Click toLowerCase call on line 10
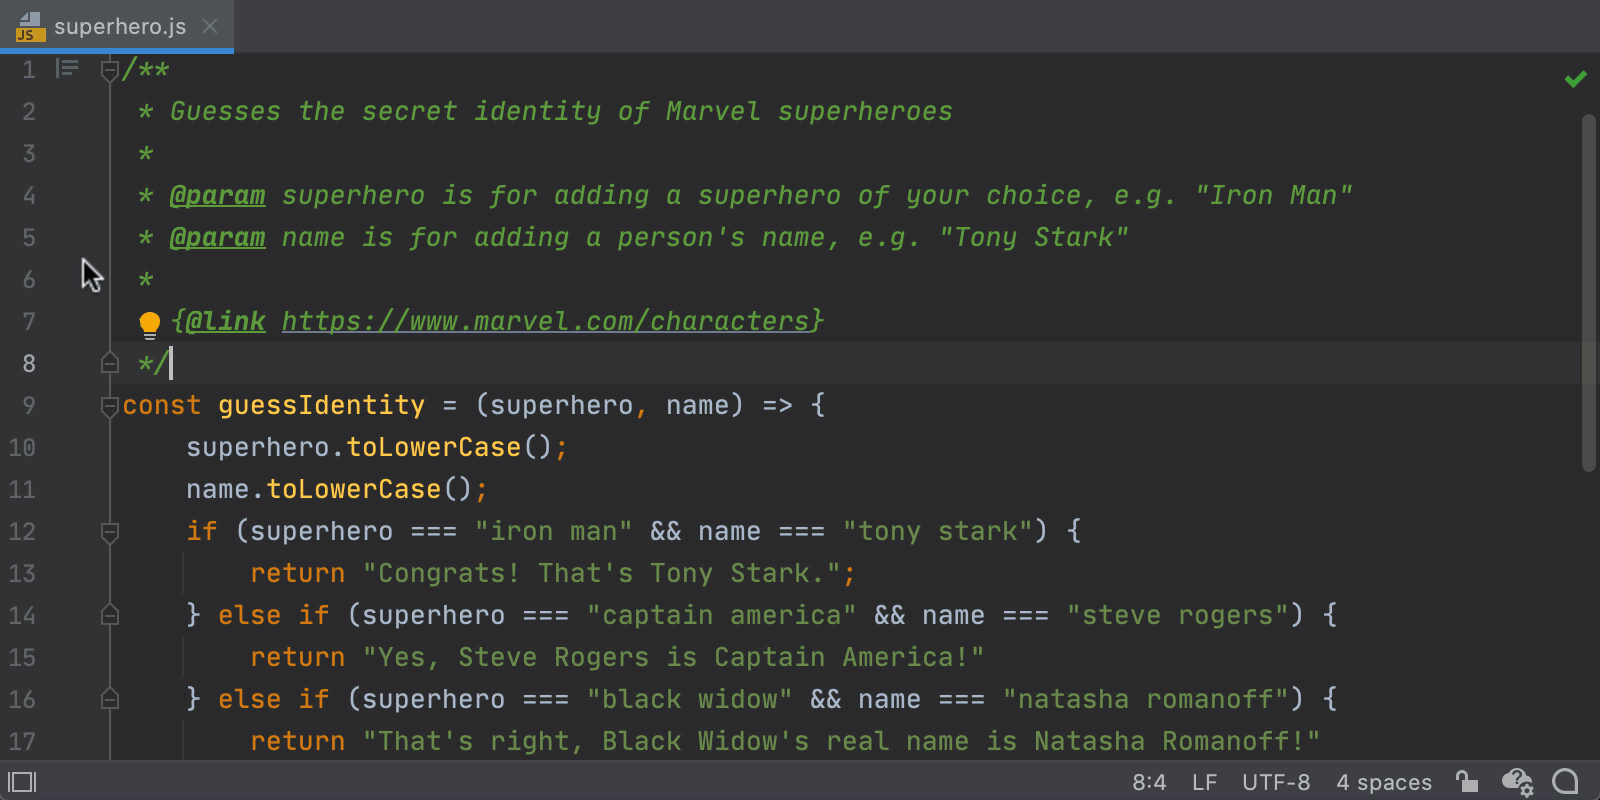 tap(434, 447)
